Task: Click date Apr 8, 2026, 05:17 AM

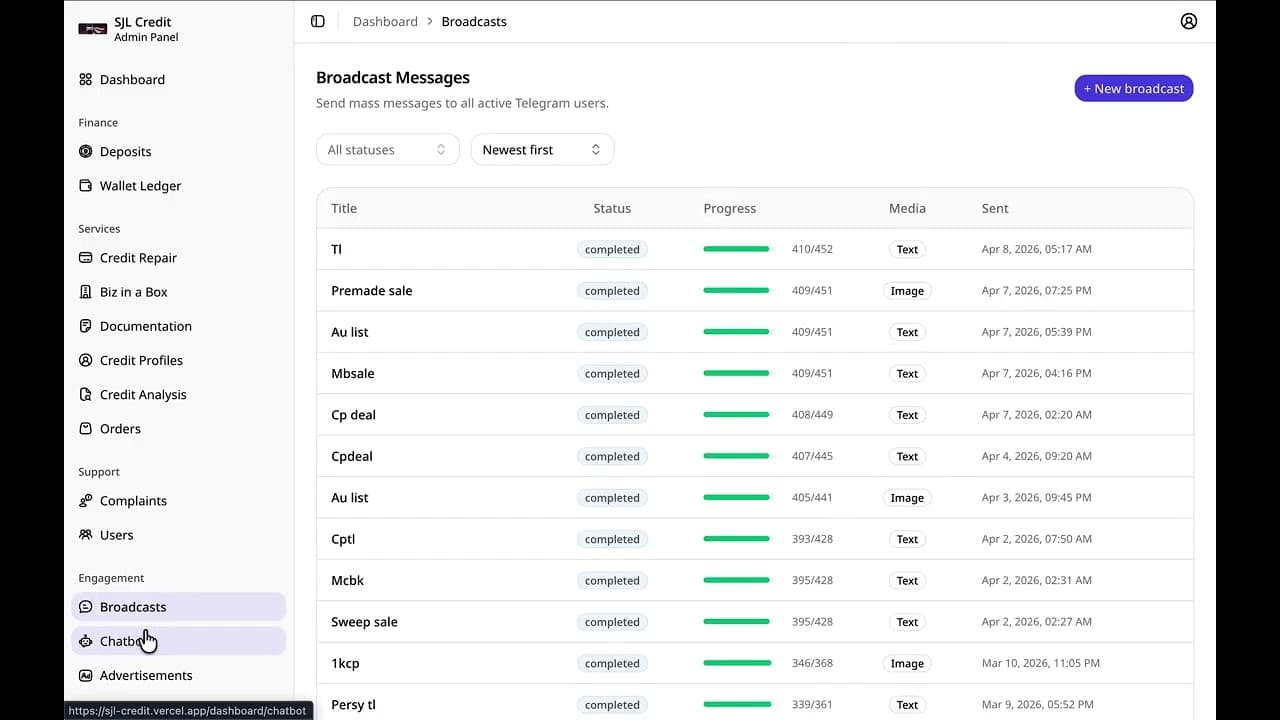Action: pyautogui.click(x=1037, y=249)
